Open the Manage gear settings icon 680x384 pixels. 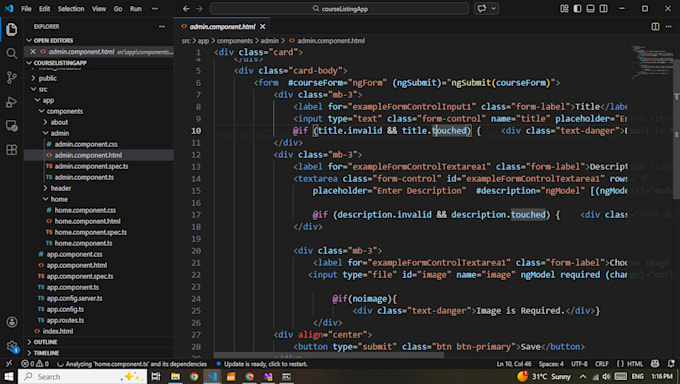(12, 346)
